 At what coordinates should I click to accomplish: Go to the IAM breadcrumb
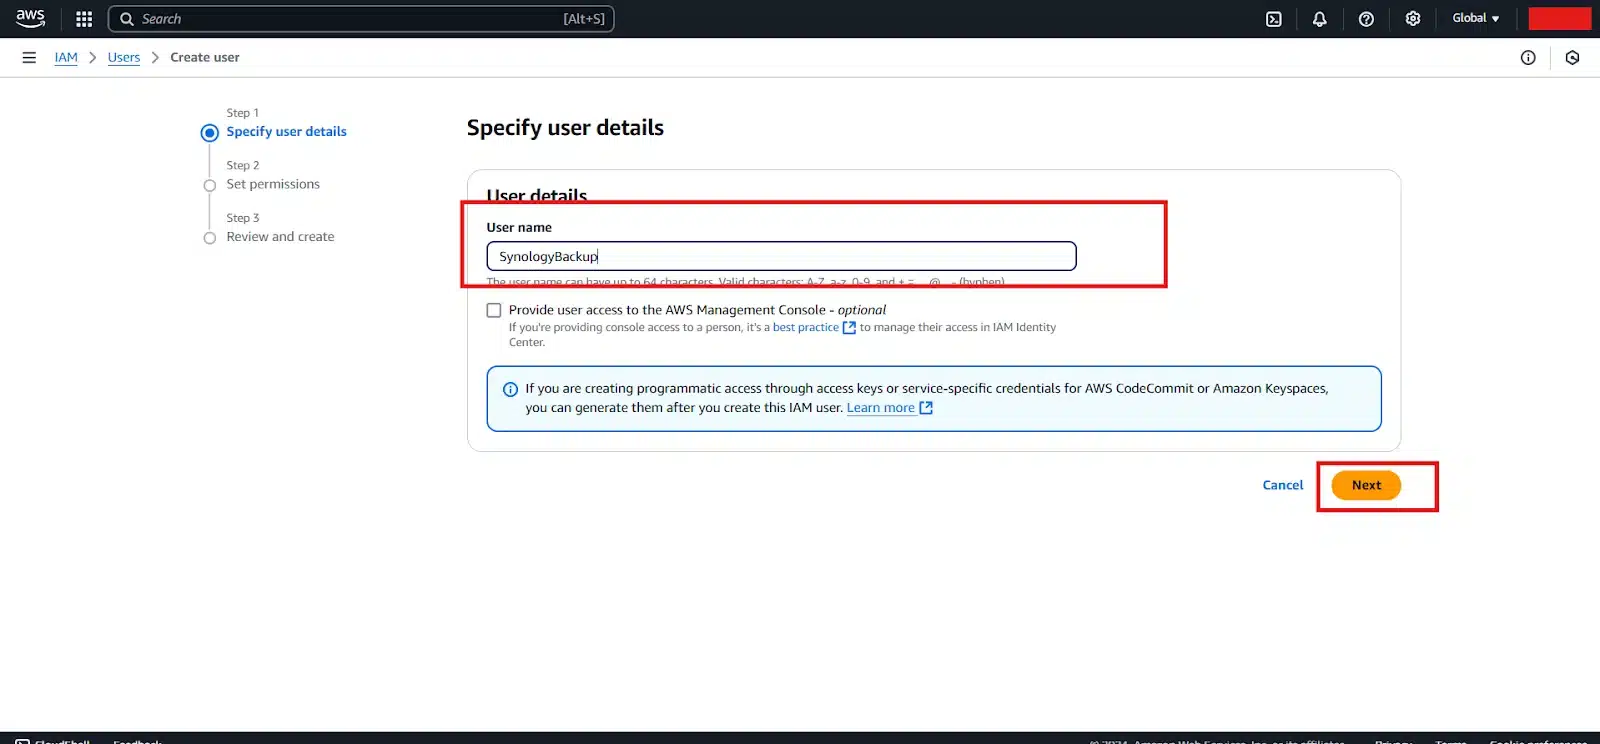point(66,58)
